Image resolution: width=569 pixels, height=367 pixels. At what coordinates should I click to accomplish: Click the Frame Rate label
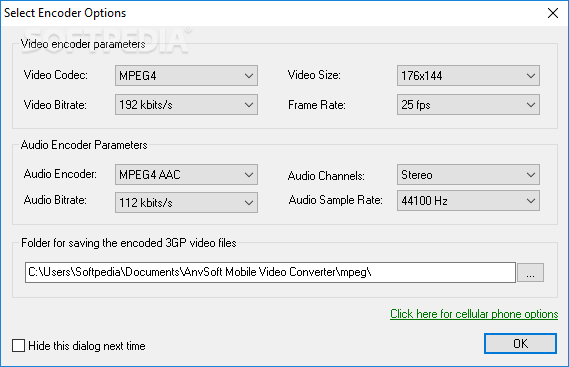point(317,105)
